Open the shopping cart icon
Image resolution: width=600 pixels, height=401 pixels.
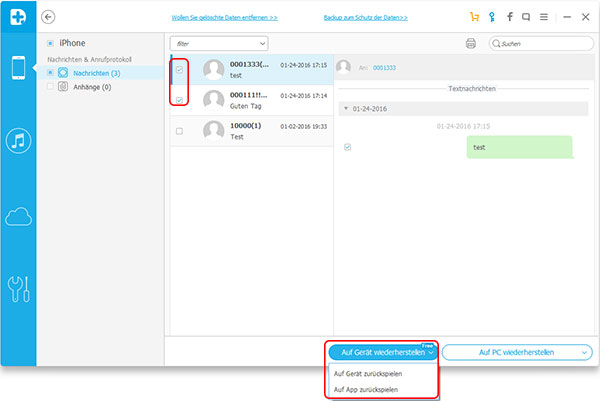coord(474,17)
